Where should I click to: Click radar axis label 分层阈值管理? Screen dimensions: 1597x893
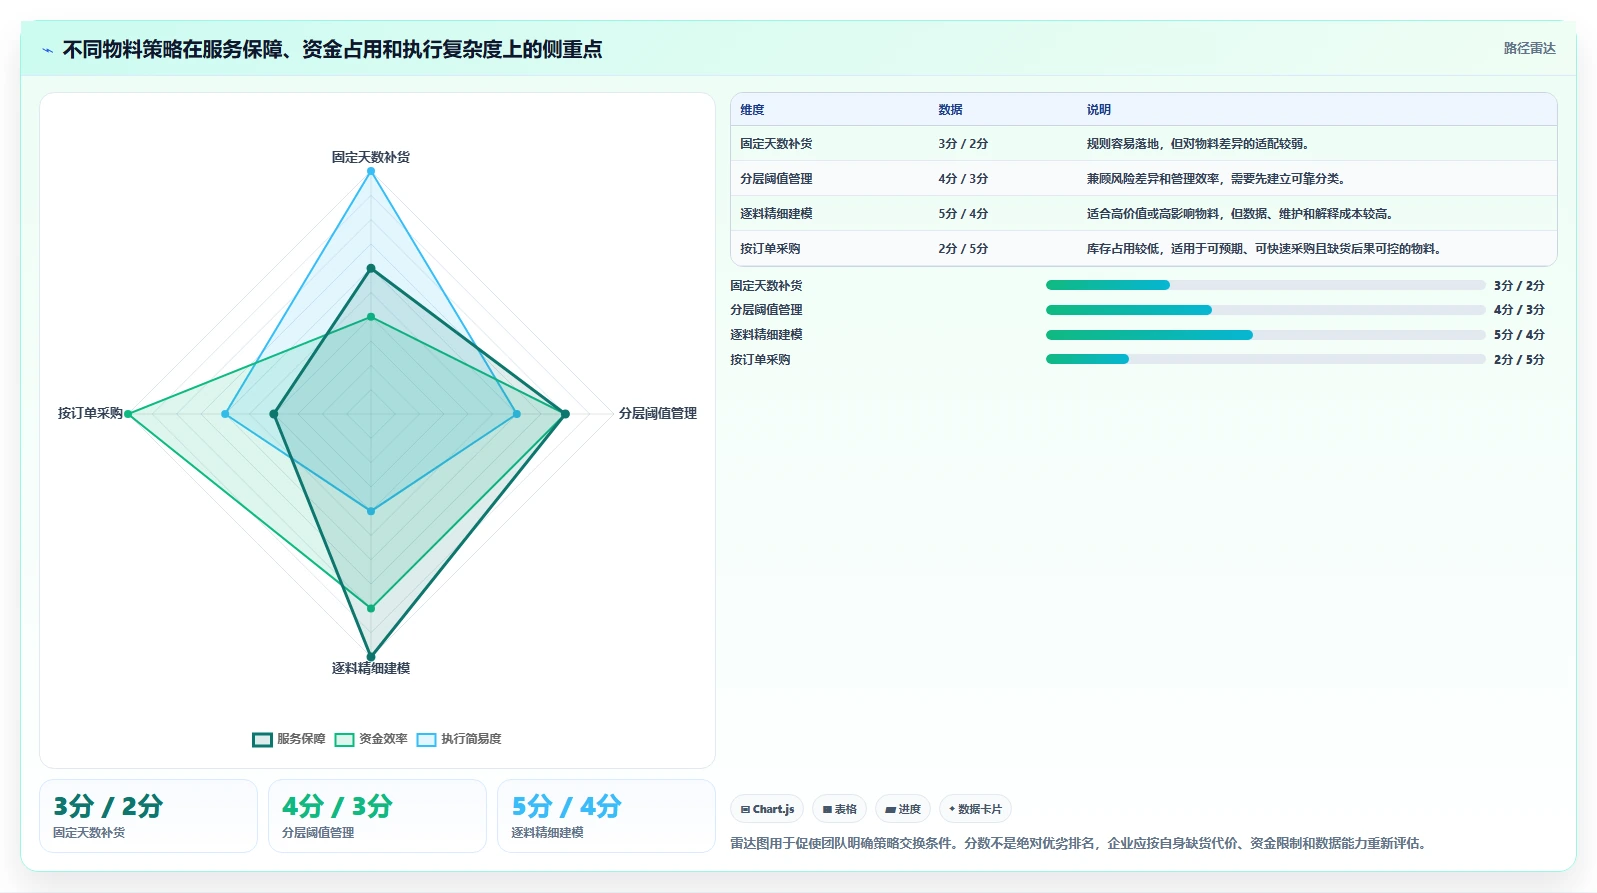(x=658, y=413)
